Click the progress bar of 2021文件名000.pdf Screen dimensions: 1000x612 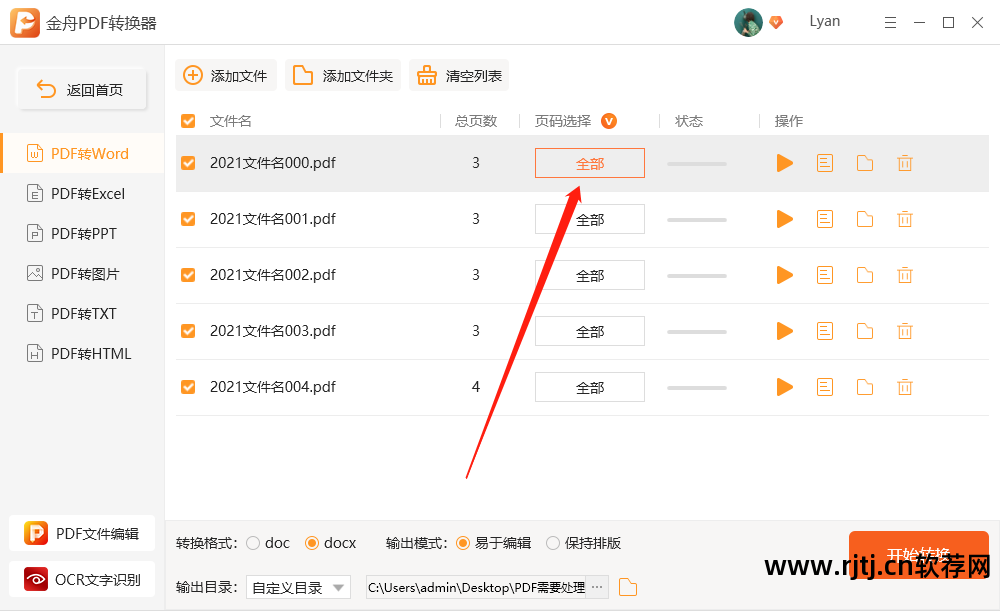pyautogui.click(x=696, y=162)
